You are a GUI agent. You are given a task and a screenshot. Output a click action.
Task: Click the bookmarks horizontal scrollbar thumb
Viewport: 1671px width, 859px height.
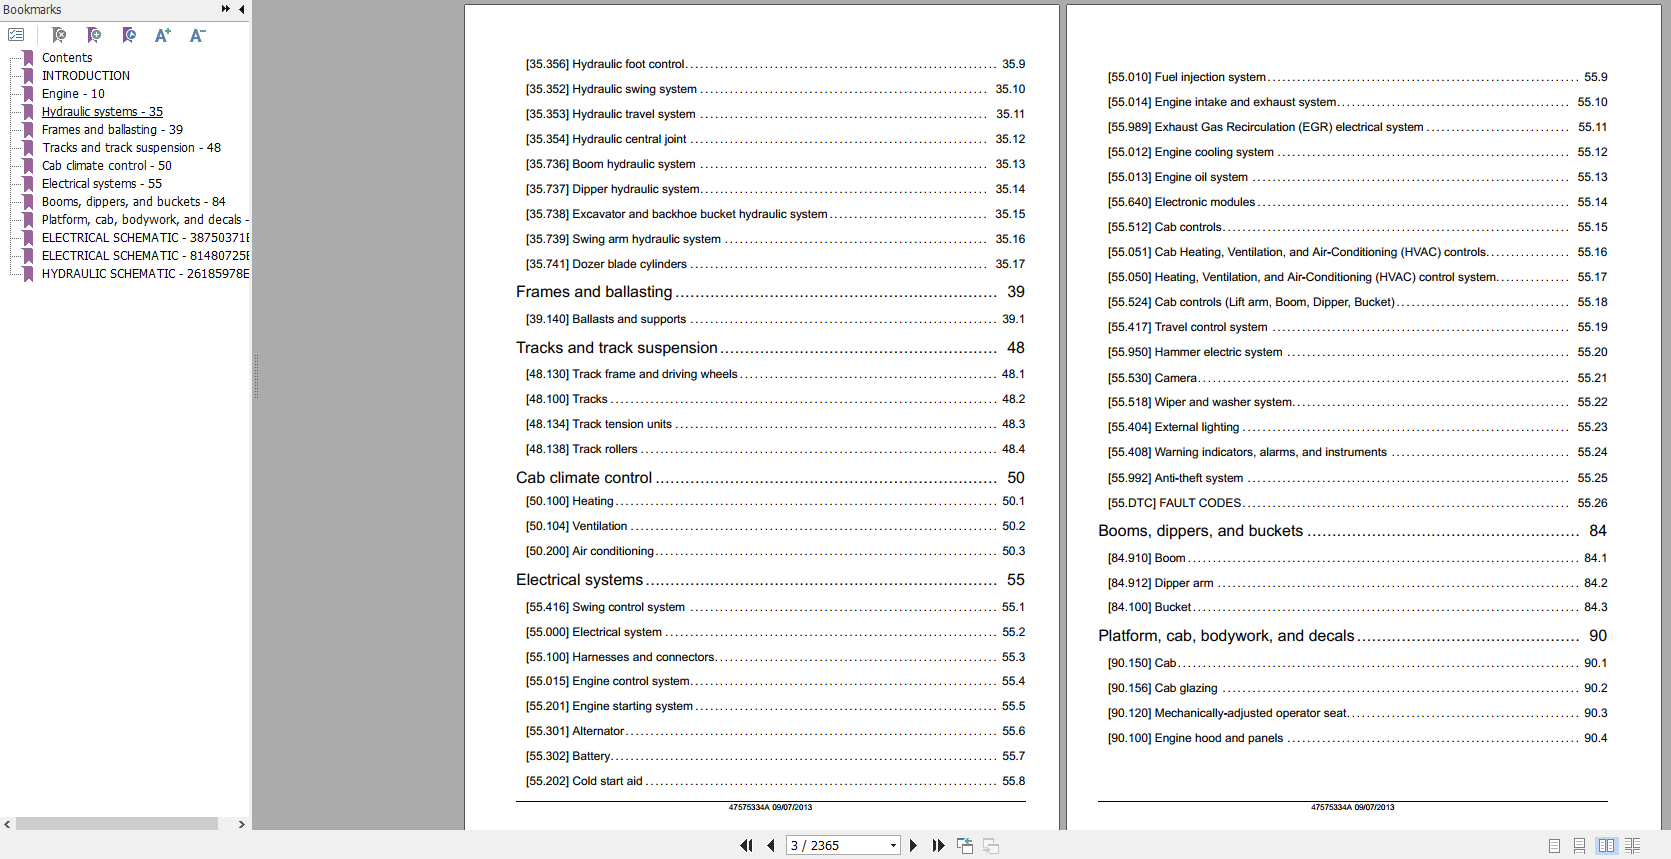[117, 824]
